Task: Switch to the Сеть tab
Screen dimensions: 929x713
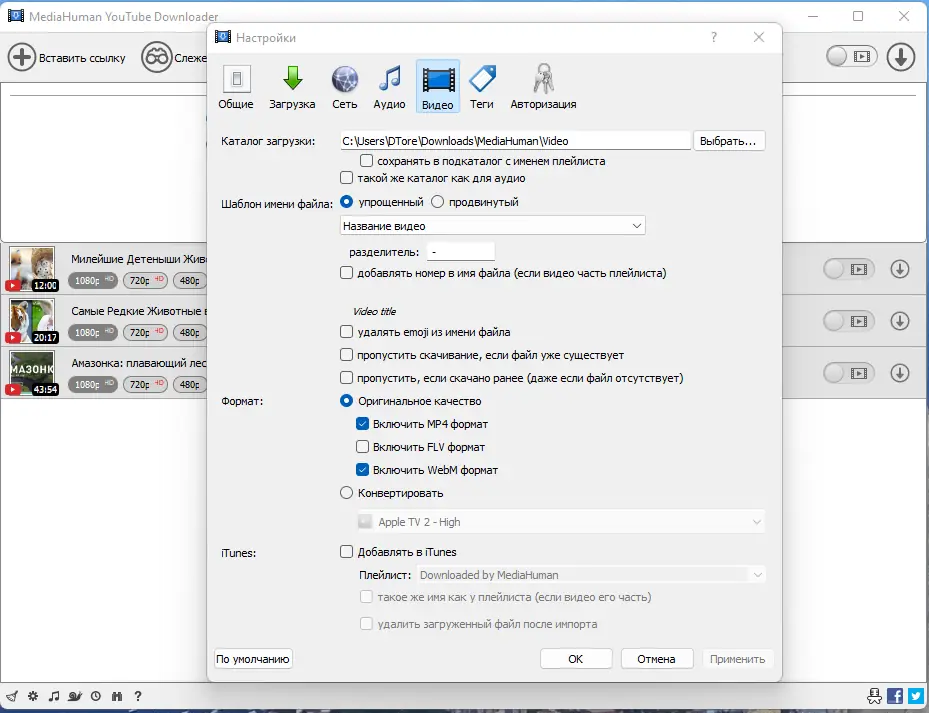Action: tap(345, 87)
